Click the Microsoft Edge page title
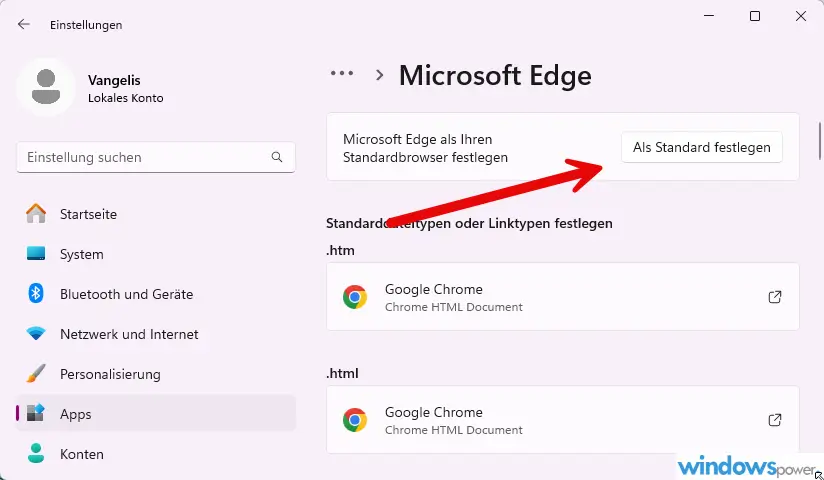The height and width of the screenshot is (480, 824). (x=495, y=75)
